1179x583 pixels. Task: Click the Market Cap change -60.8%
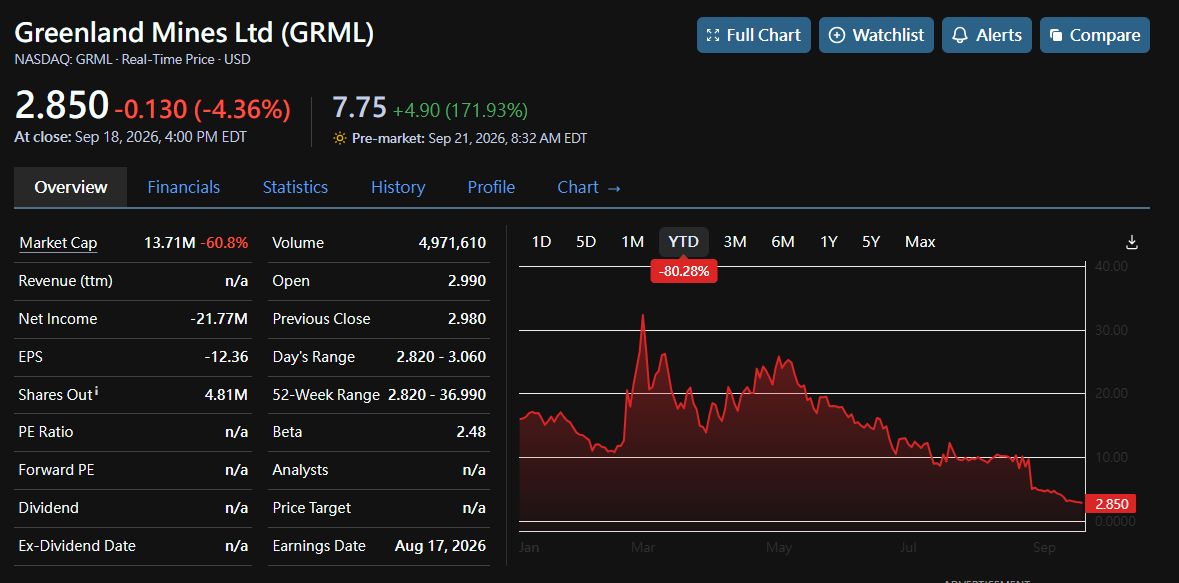tap(224, 243)
